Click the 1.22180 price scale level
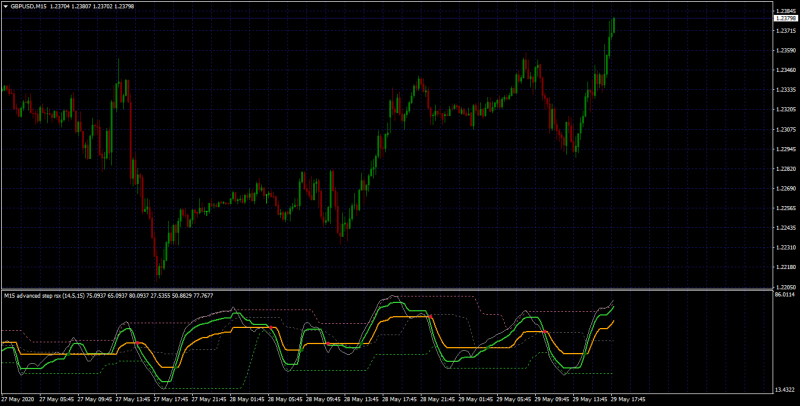The image size is (800, 406). [785, 267]
